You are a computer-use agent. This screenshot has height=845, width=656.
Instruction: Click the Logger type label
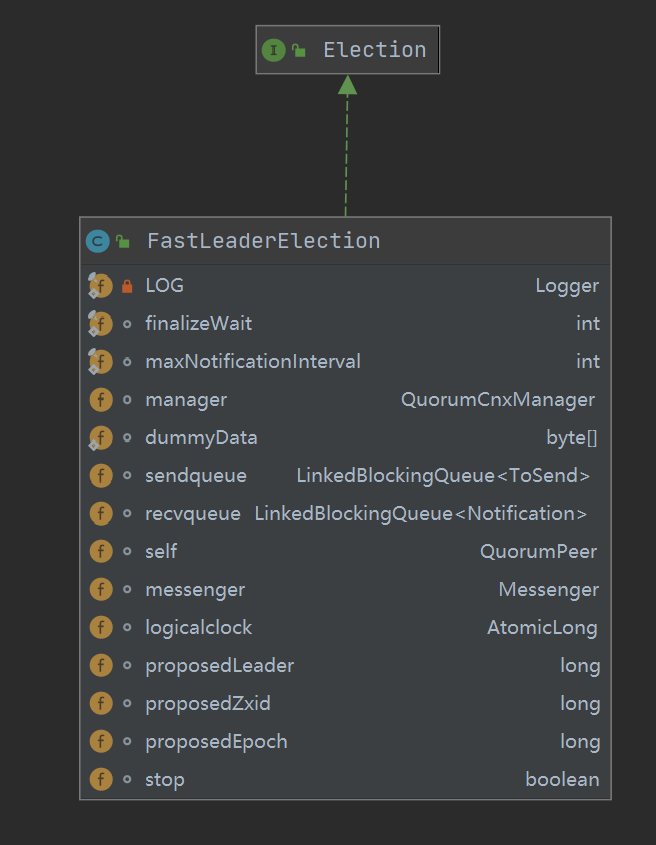coord(567,286)
